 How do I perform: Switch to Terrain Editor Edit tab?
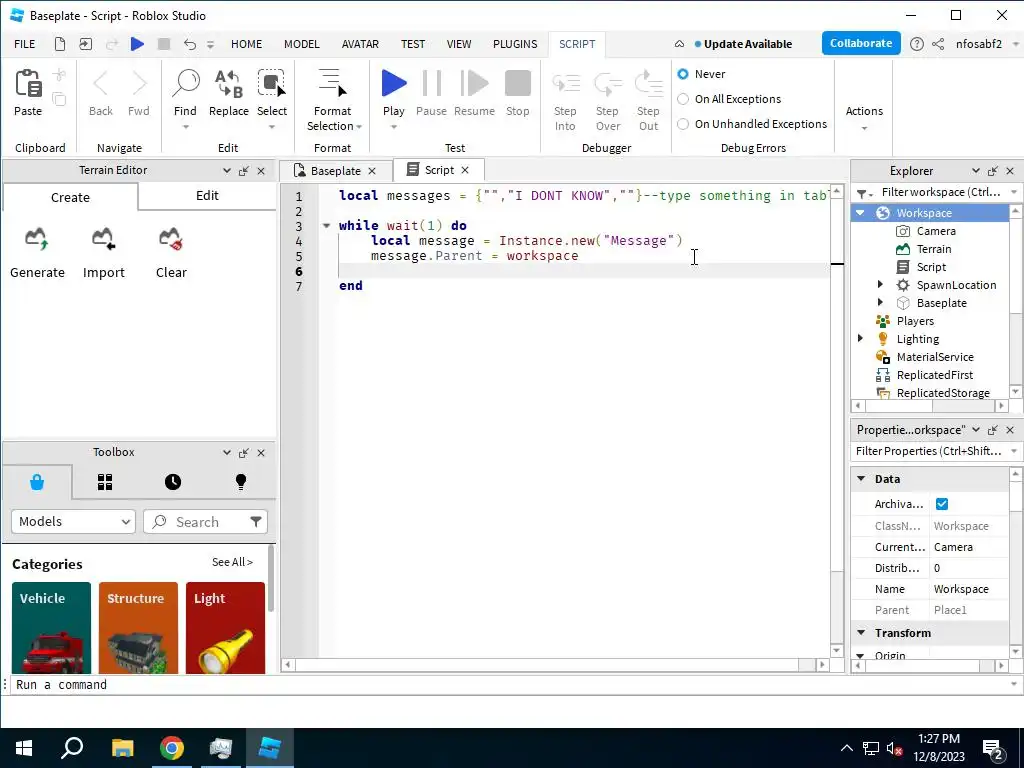(207, 195)
